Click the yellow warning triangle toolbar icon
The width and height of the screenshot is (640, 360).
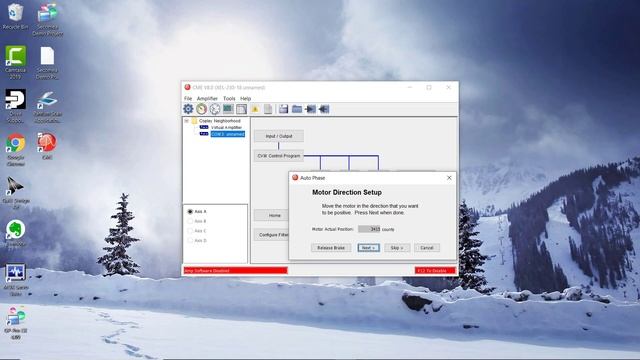click(x=255, y=109)
